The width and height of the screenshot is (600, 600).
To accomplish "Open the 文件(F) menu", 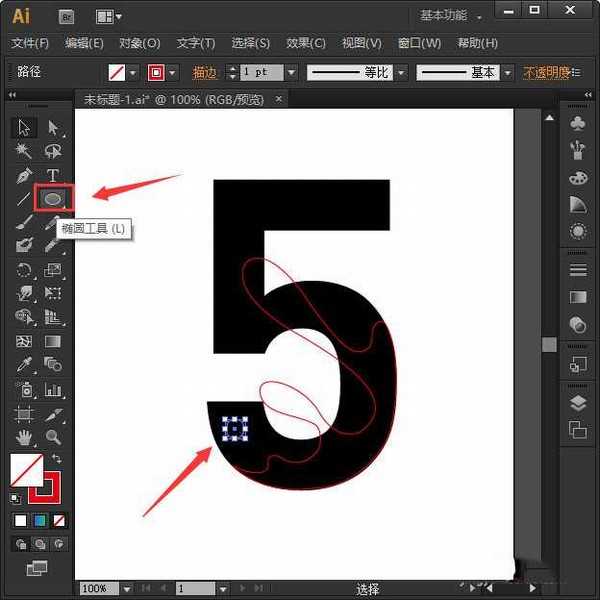I will [30, 43].
